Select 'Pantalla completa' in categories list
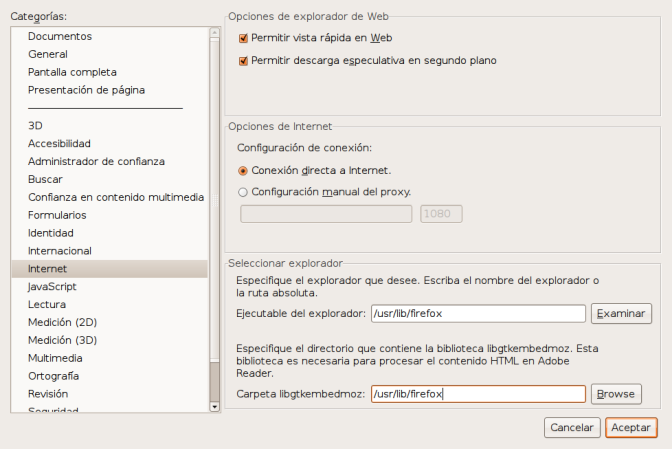This screenshot has width=672, height=449. coord(72,72)
